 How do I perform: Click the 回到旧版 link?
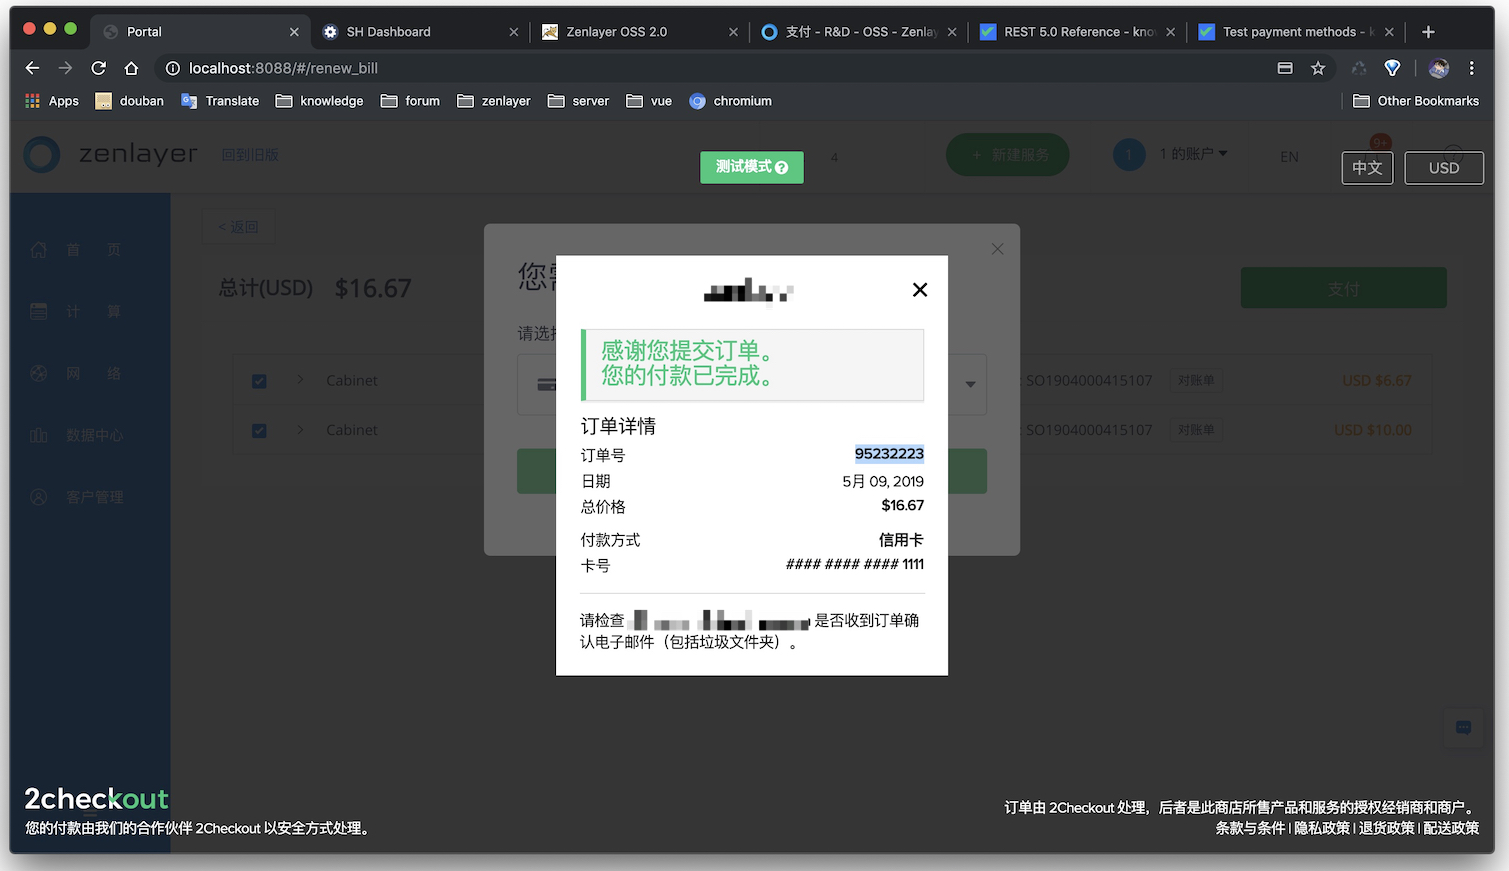pyautogui.click(x=250, y=155)
